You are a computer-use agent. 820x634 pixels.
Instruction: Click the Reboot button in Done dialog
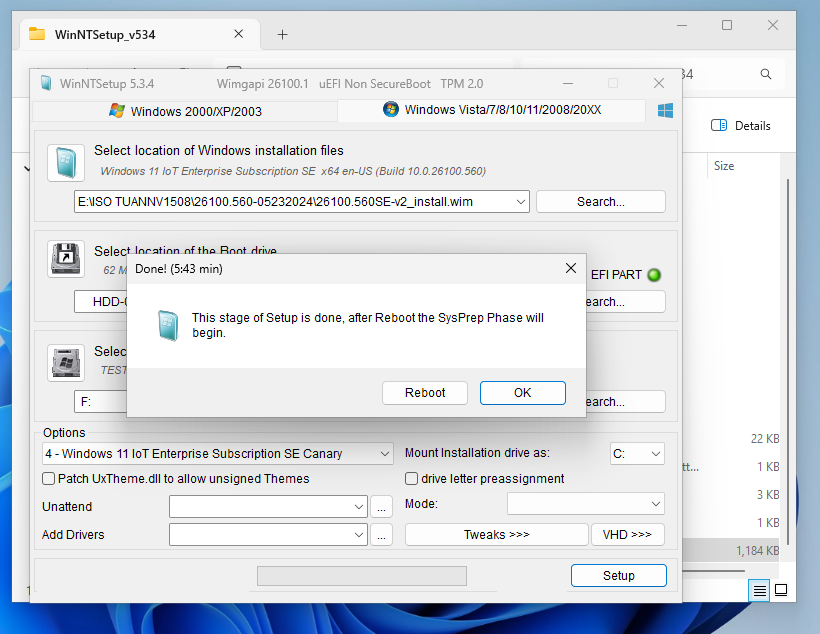(425, 393)
